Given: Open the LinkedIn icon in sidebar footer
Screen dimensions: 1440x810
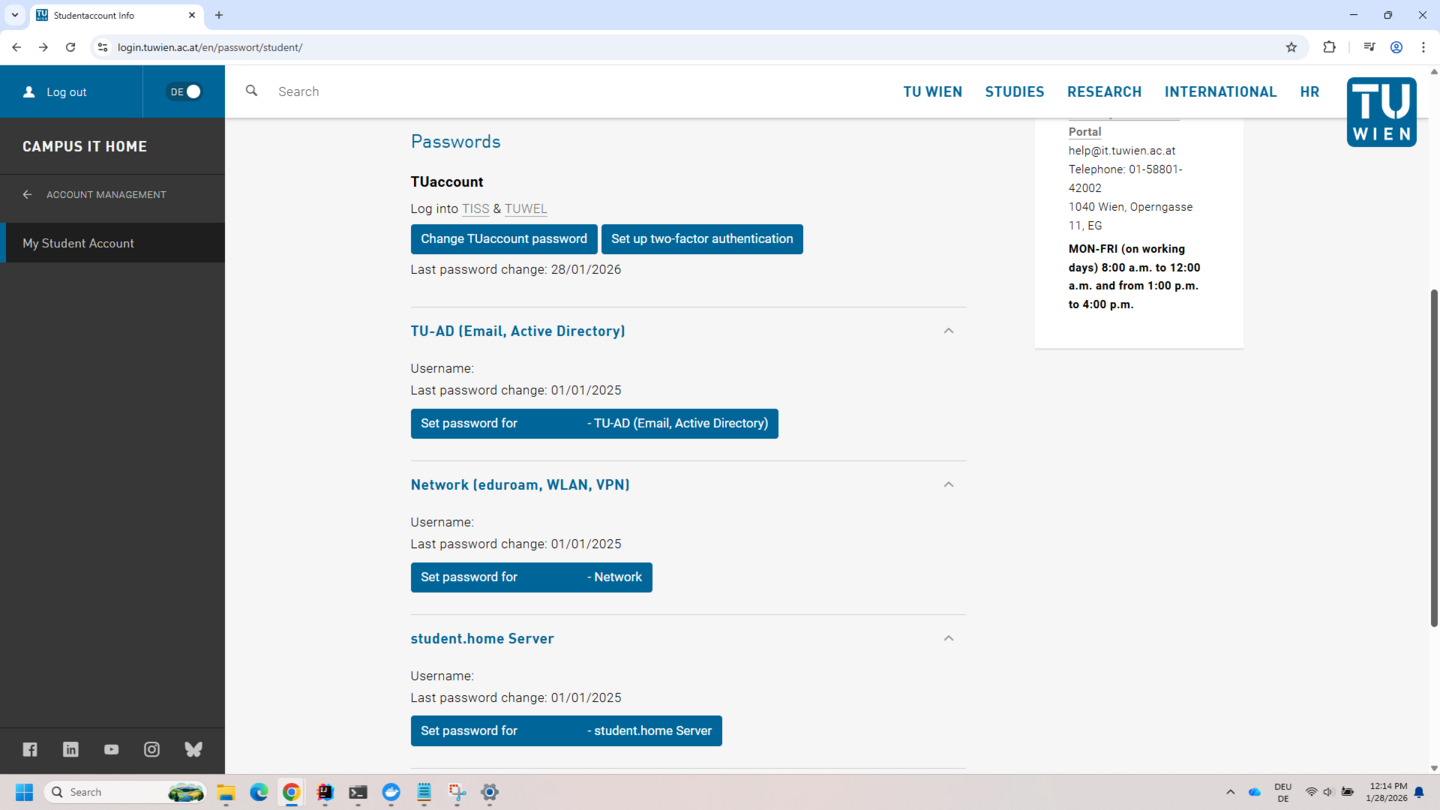Looking at the screenshot, I should click(x=71, y=749).
